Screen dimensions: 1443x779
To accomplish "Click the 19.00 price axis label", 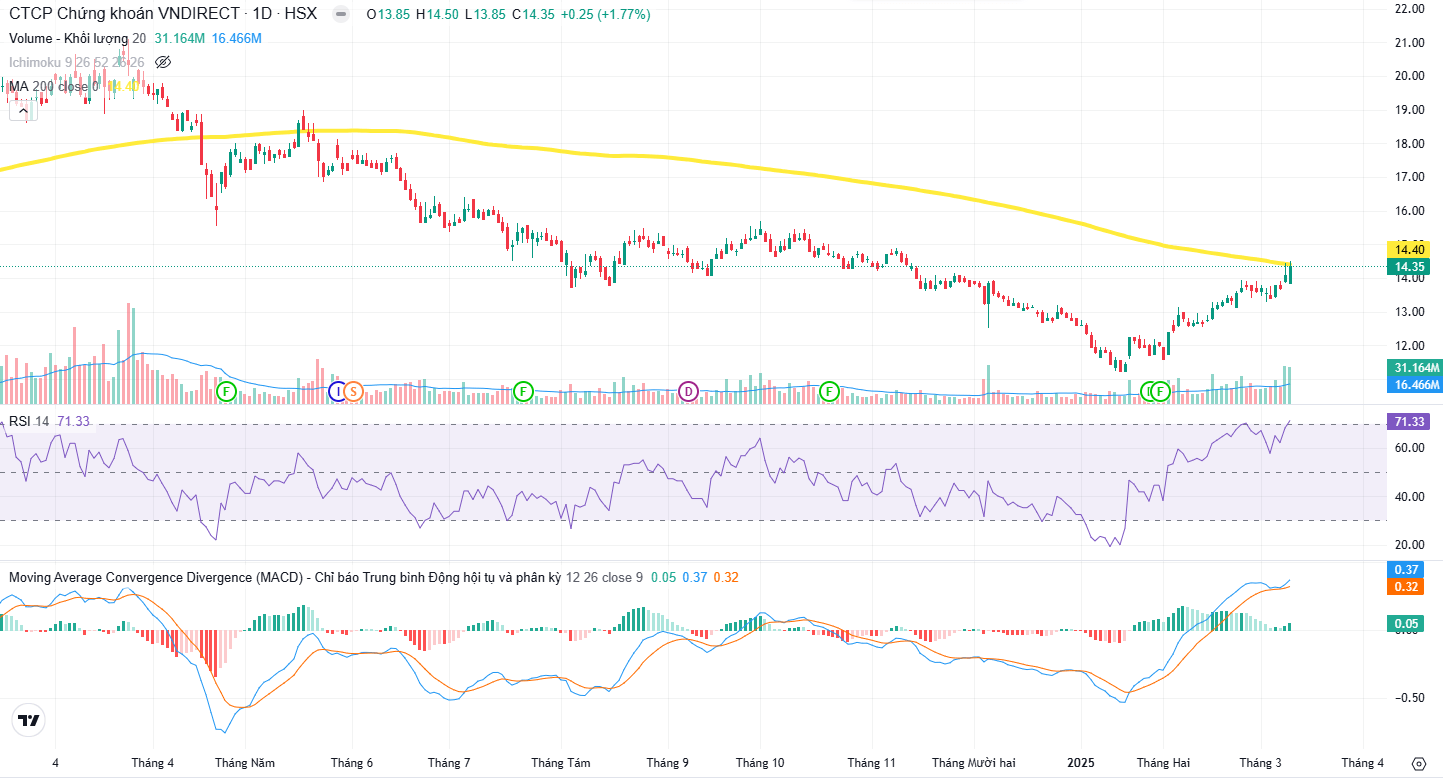I will [x=1409, y=110].
